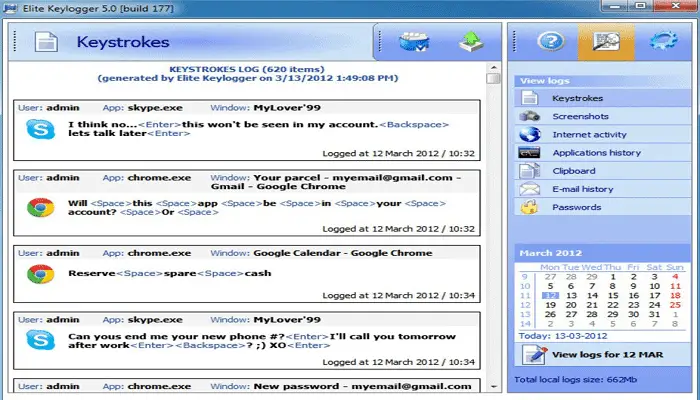Viewport: 700px width, 400px height.
Task: Click the Internet activity globe icon
Action: pos(529,134)
